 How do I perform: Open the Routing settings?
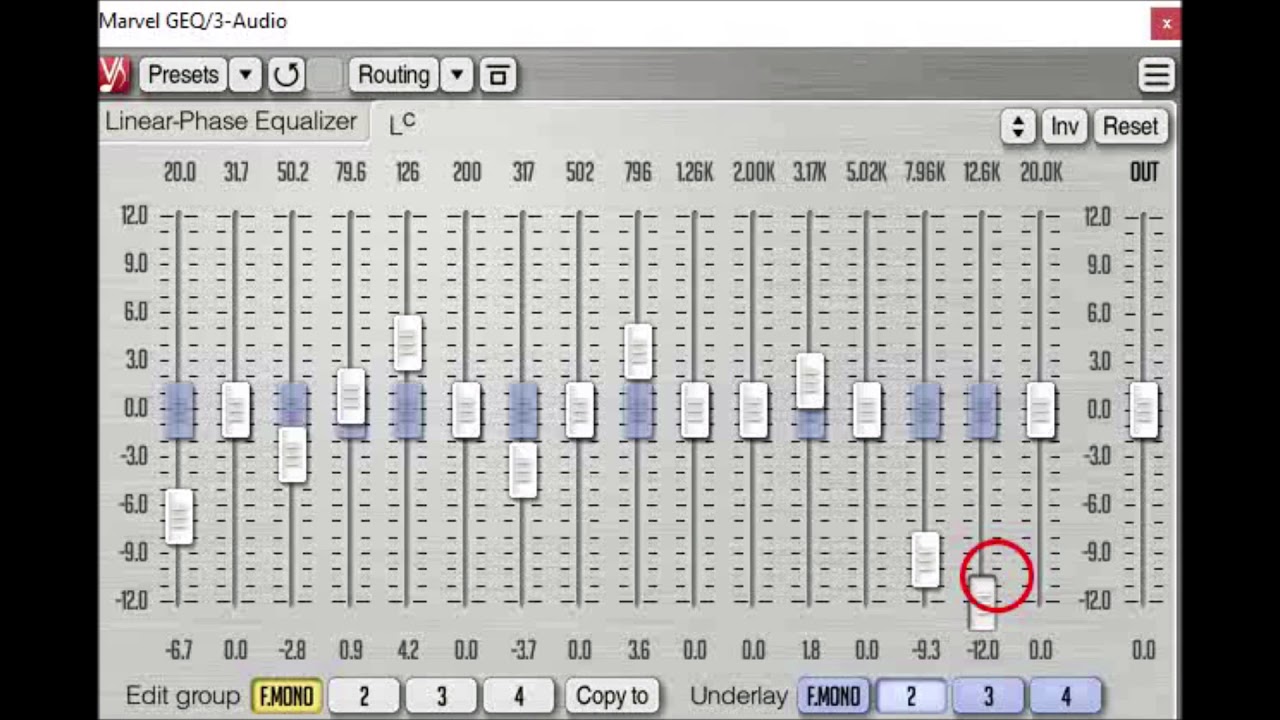tap(394, 75)
